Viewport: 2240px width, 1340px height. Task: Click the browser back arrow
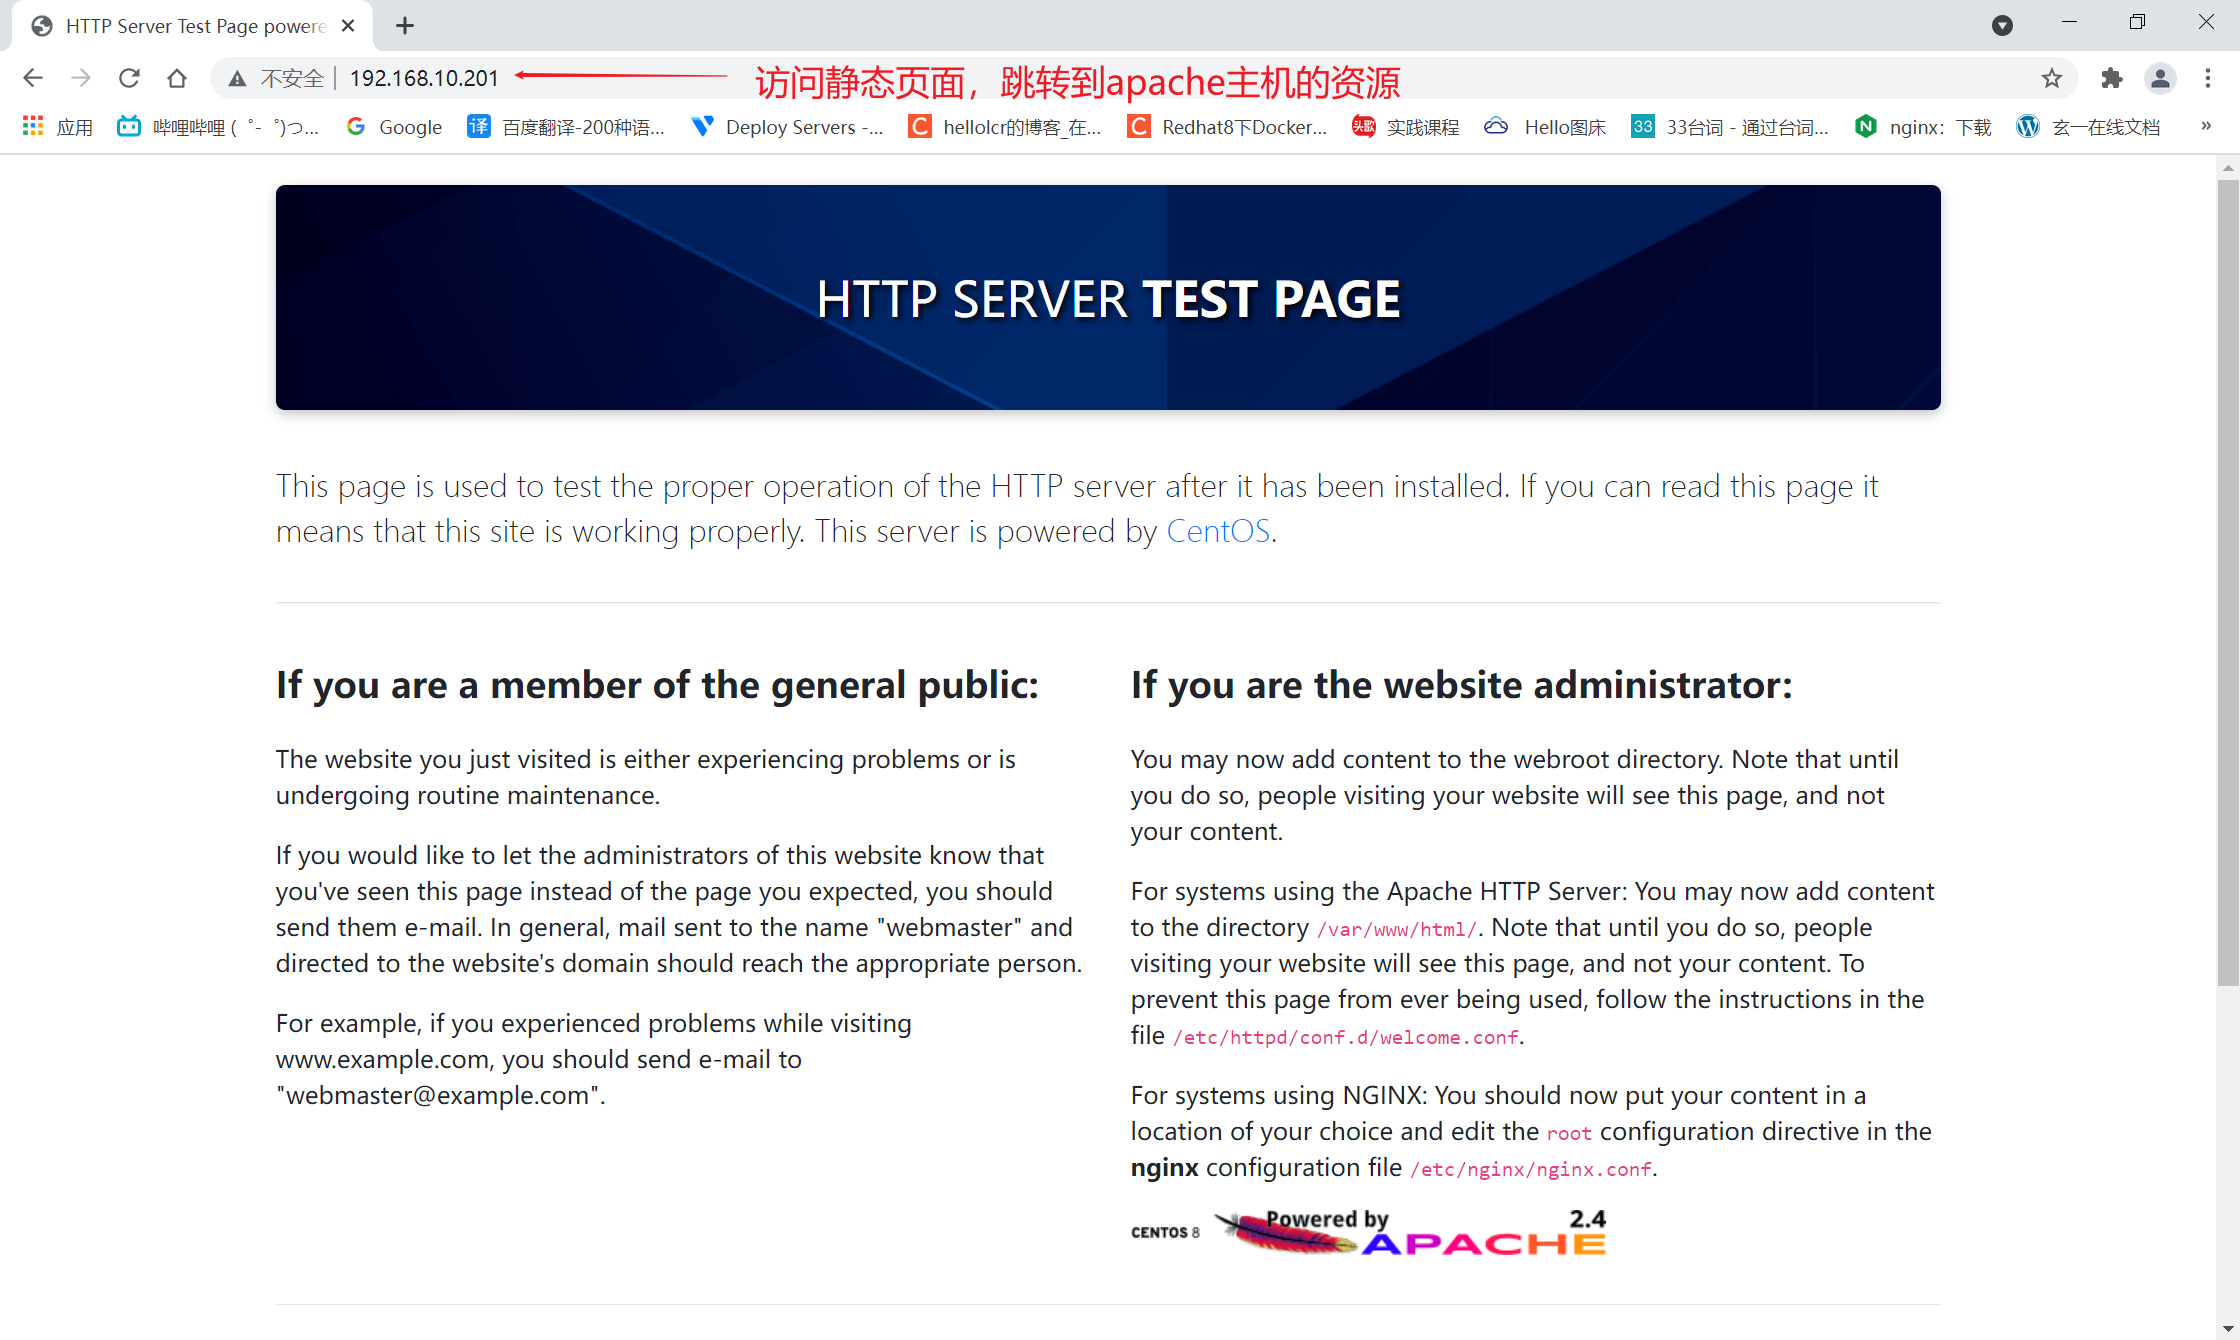pyautogui.click(x=32, y=78)
